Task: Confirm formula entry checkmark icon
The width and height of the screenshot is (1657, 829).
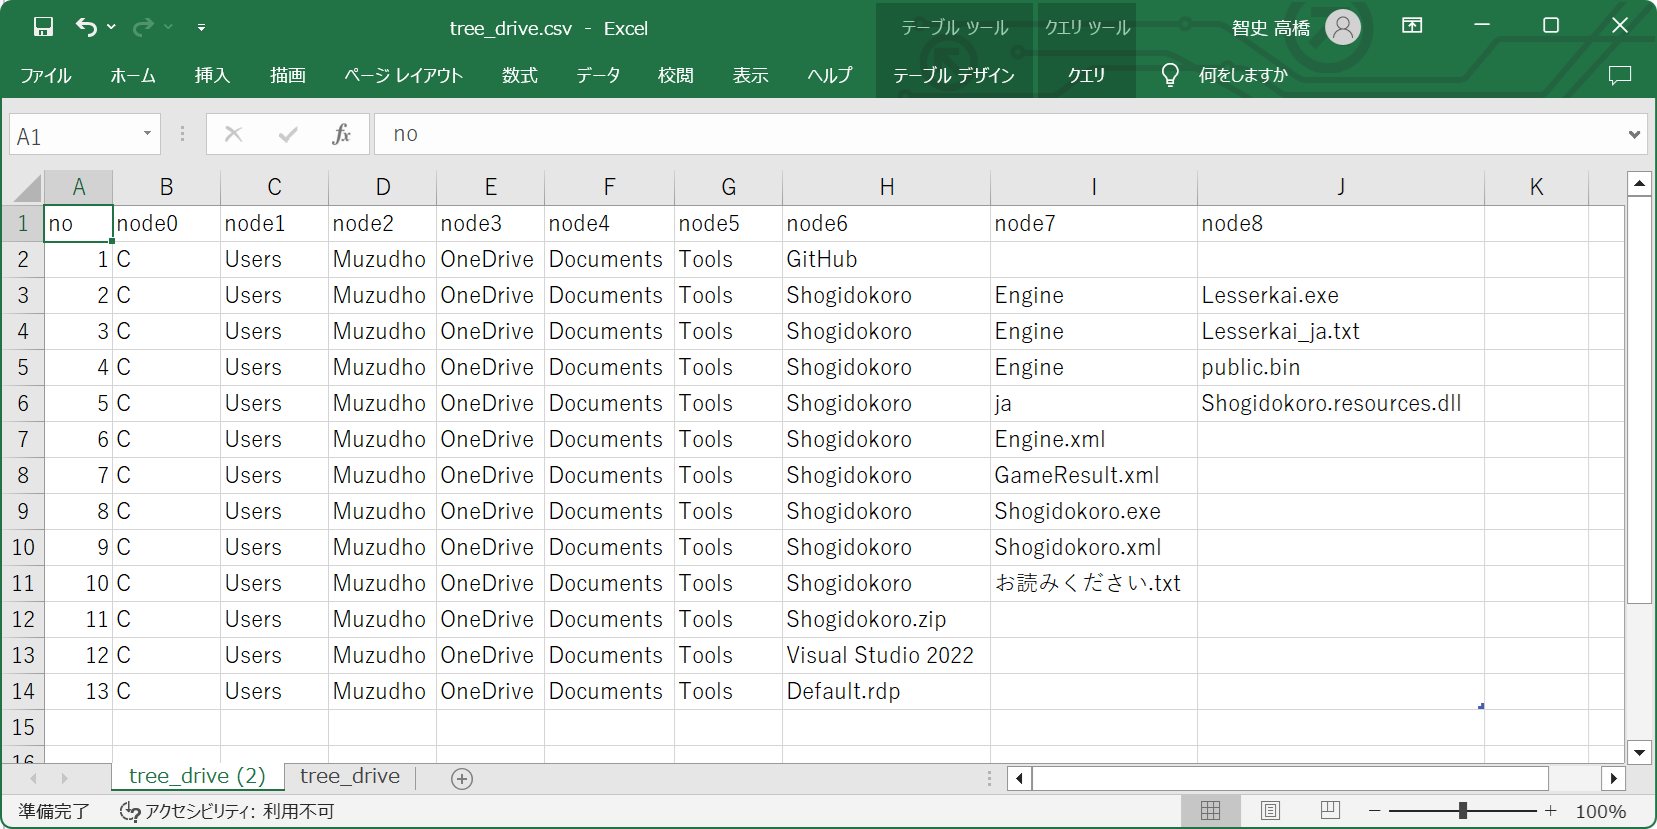Action: point(288,134)
